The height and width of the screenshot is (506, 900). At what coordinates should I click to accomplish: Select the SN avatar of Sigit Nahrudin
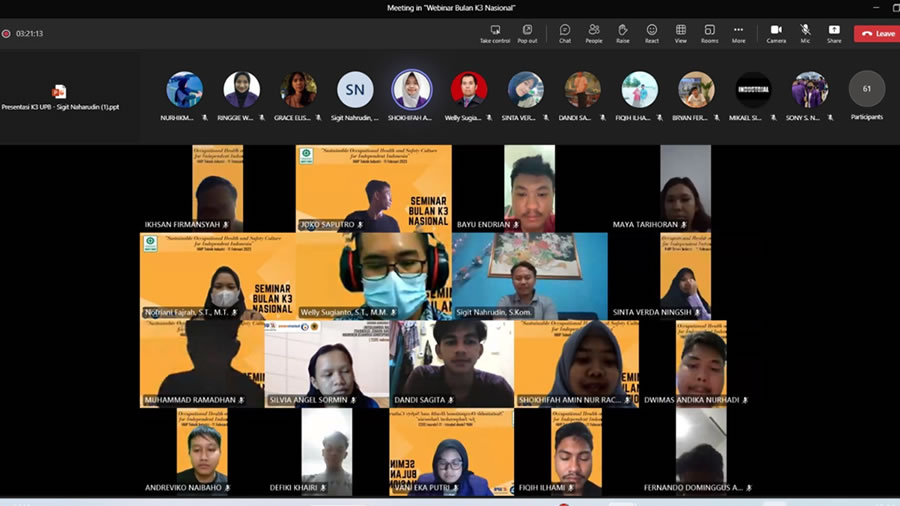355,90
